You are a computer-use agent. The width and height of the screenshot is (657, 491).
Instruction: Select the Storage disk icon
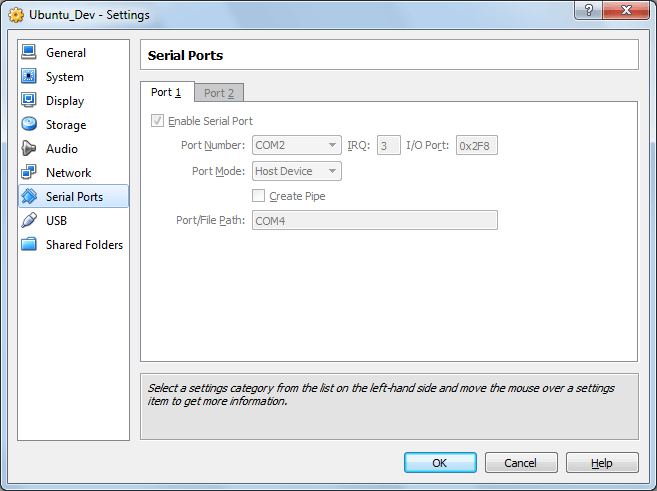pyautogui.click(x=29, y=125)
